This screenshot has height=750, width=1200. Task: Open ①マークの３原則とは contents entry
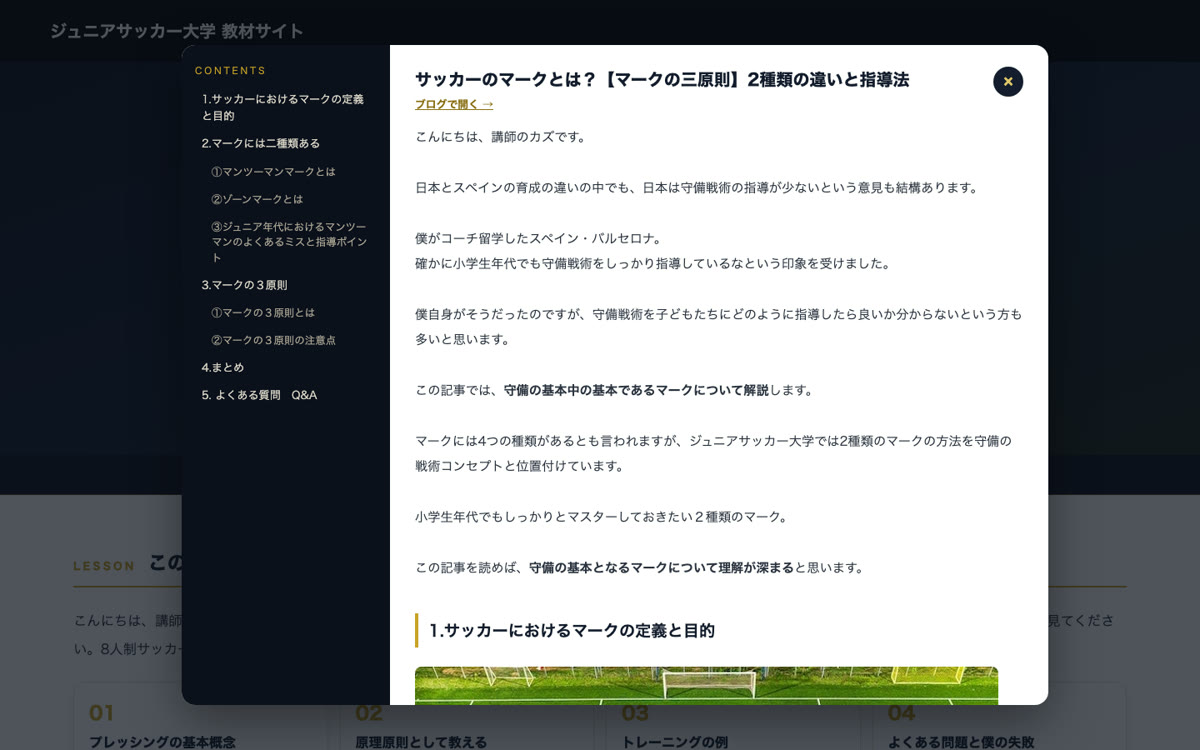[263, 313]
